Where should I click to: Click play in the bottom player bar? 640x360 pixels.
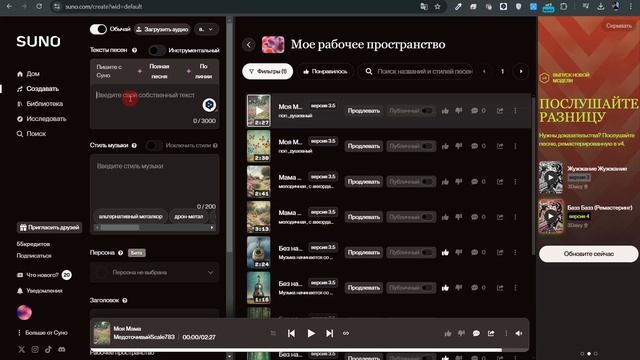coord(311,333)
